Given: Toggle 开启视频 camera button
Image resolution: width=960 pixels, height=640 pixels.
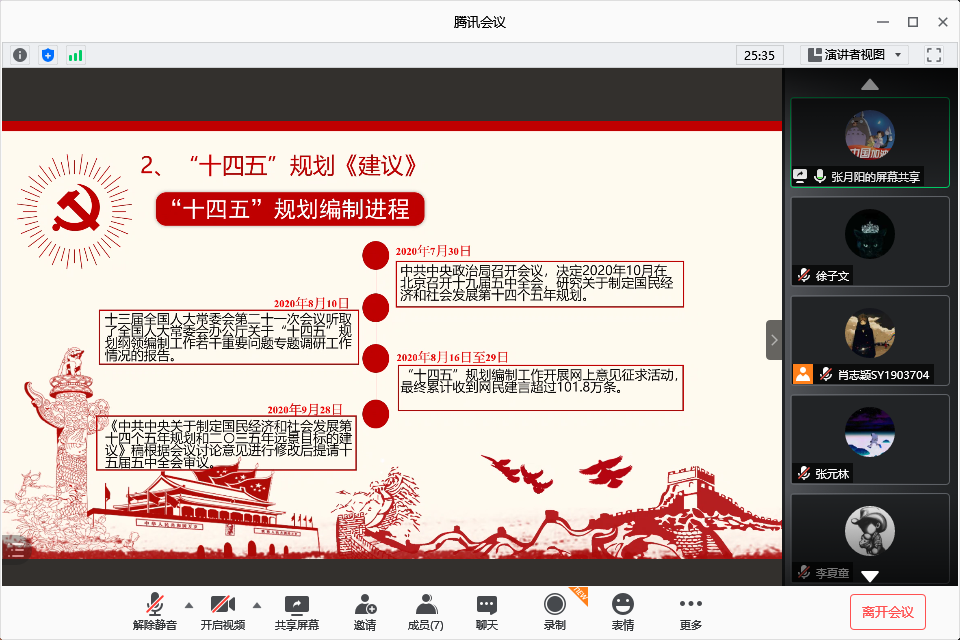Looking at the screenshot, I should (x=222, y=611).
